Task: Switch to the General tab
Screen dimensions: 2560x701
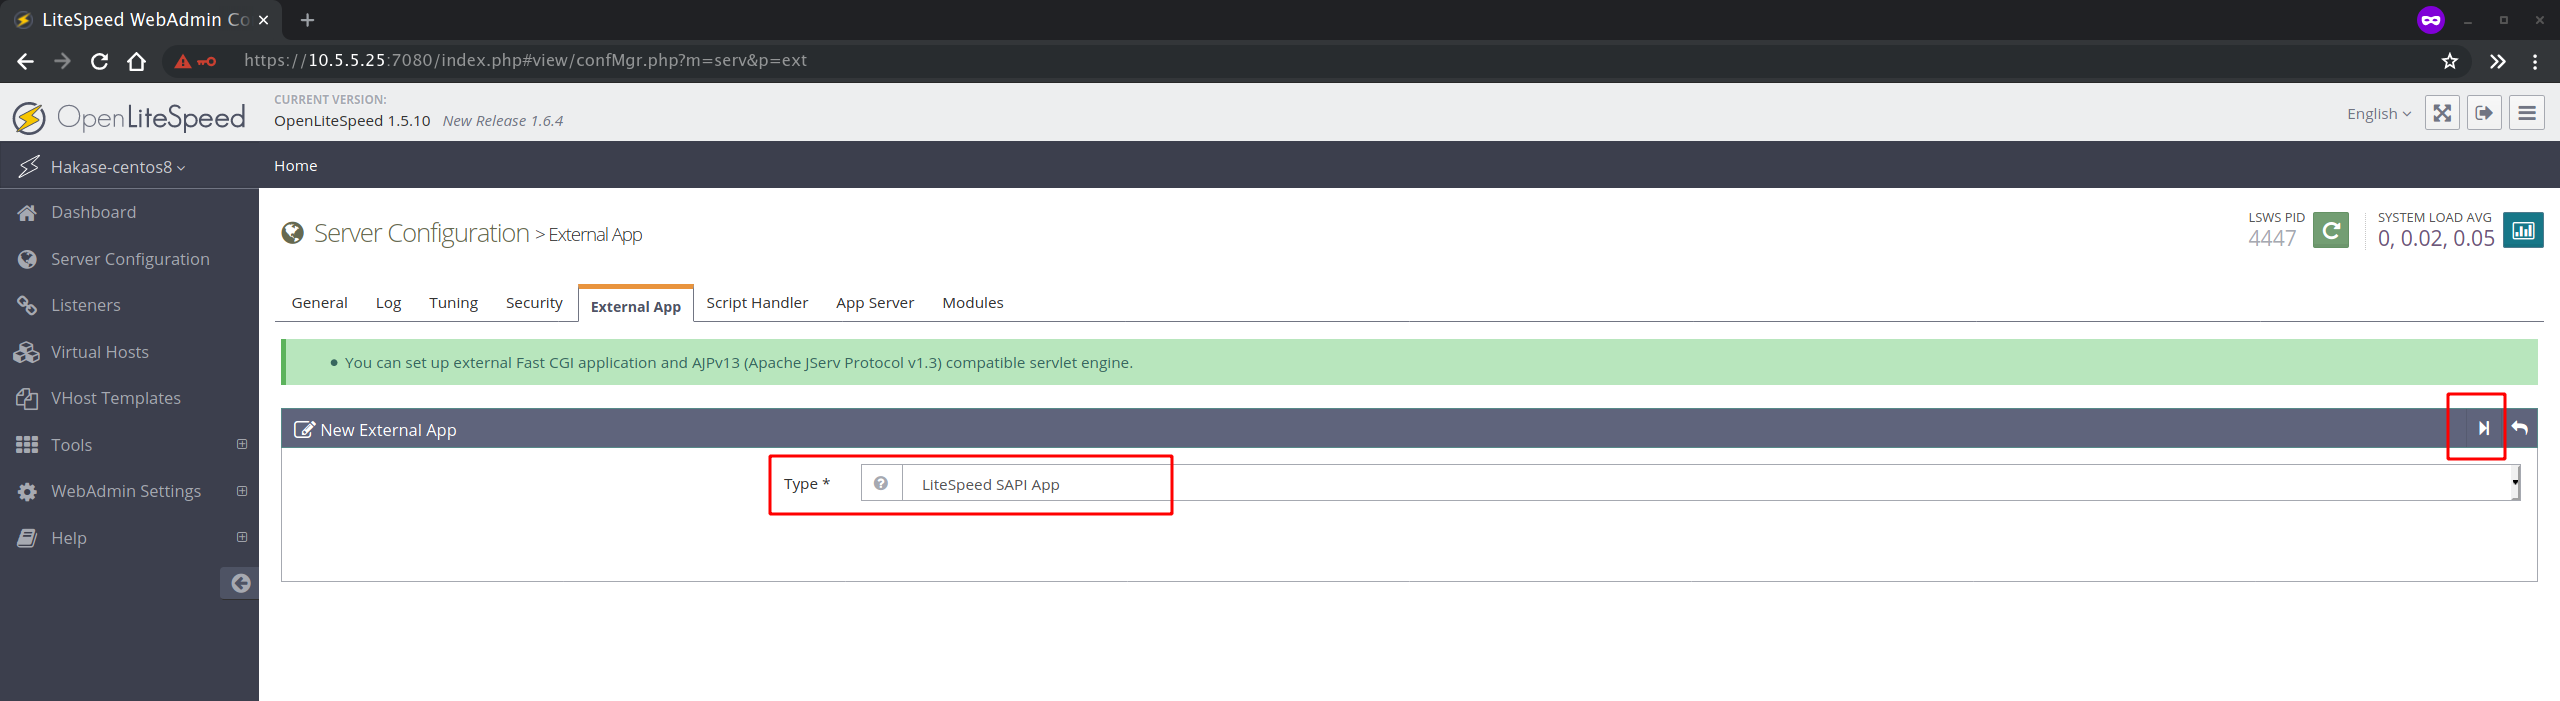Action: coord(319,303)
